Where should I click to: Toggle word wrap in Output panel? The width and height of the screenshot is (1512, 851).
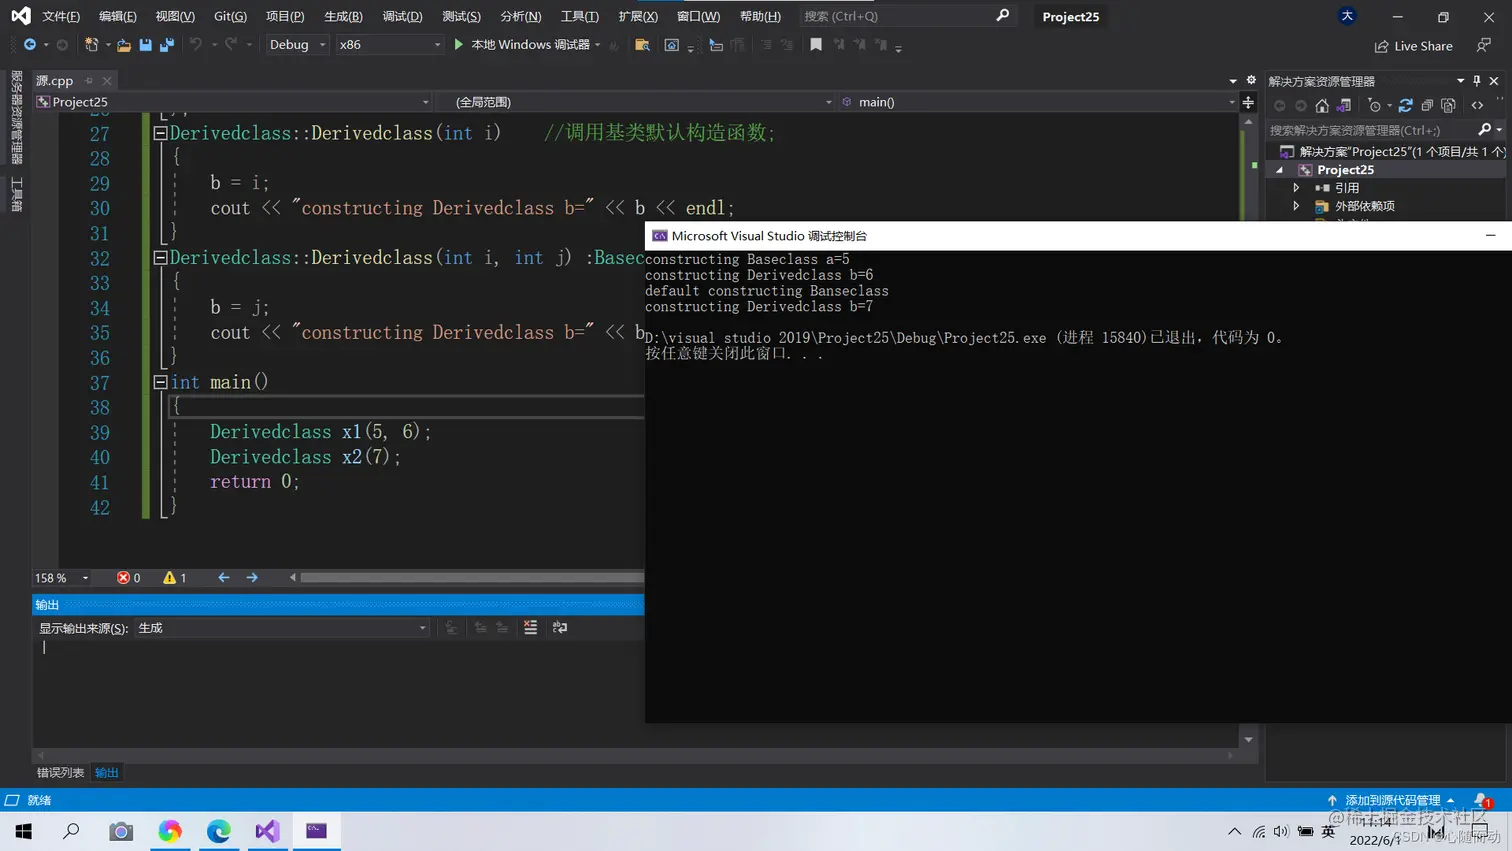point(560,628)
